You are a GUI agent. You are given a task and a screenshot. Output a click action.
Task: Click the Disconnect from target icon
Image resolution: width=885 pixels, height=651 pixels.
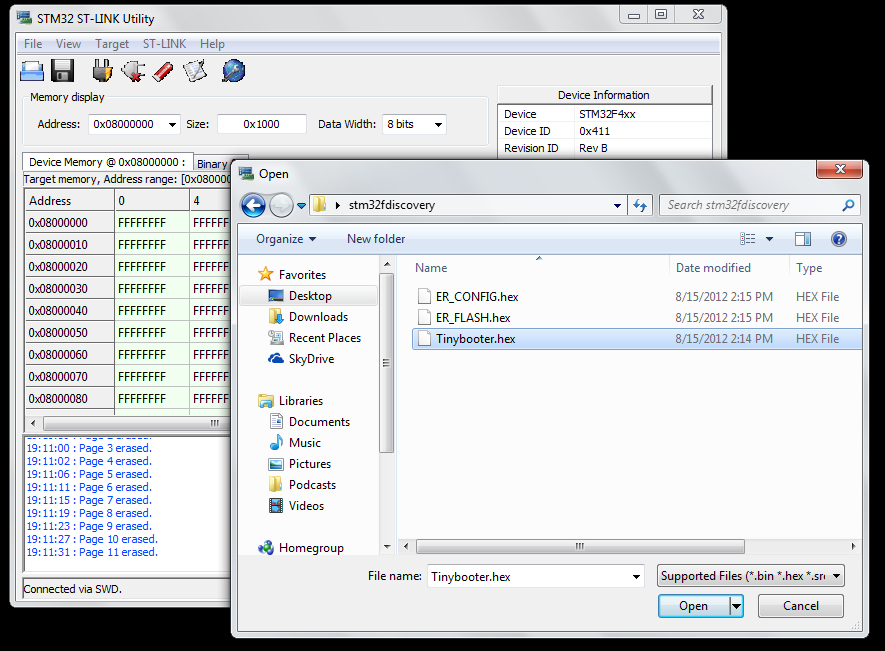[x=133, y=71]
